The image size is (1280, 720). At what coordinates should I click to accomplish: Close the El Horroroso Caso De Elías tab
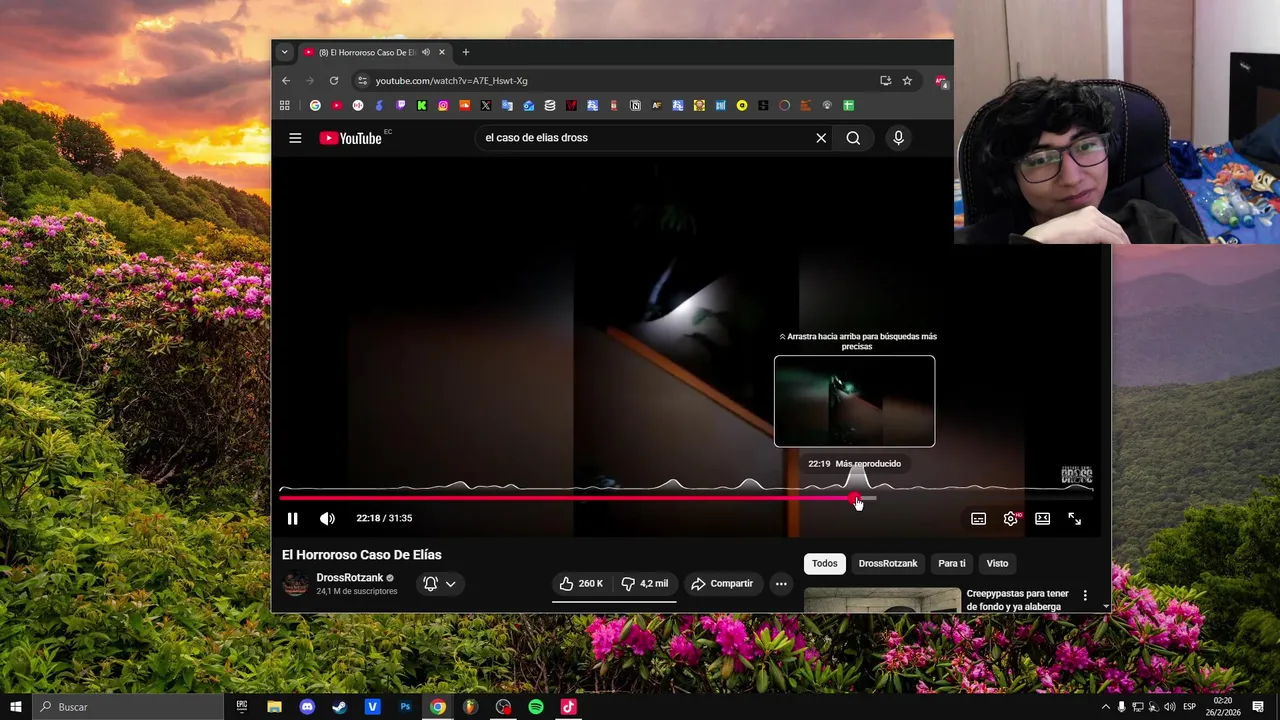(x=441, y=52)
